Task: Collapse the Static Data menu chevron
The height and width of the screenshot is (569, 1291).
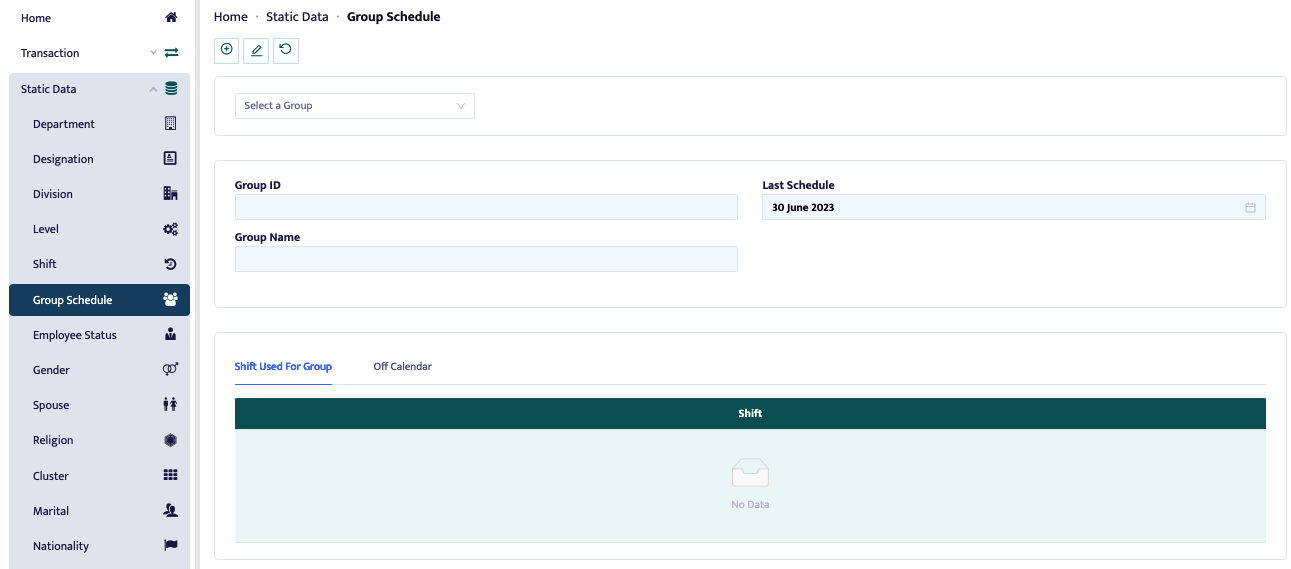Action: tap(153, 89)
